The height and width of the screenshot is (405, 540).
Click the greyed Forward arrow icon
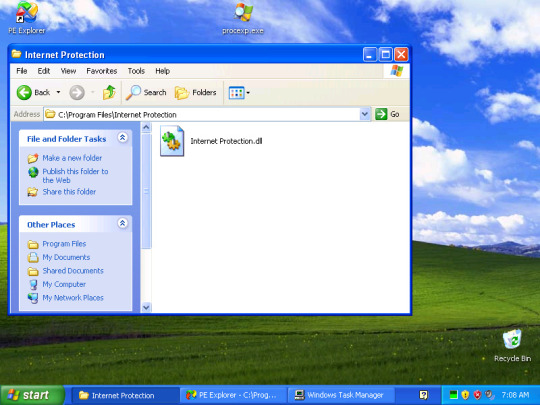pyautogui.click(x=77, y=92)
